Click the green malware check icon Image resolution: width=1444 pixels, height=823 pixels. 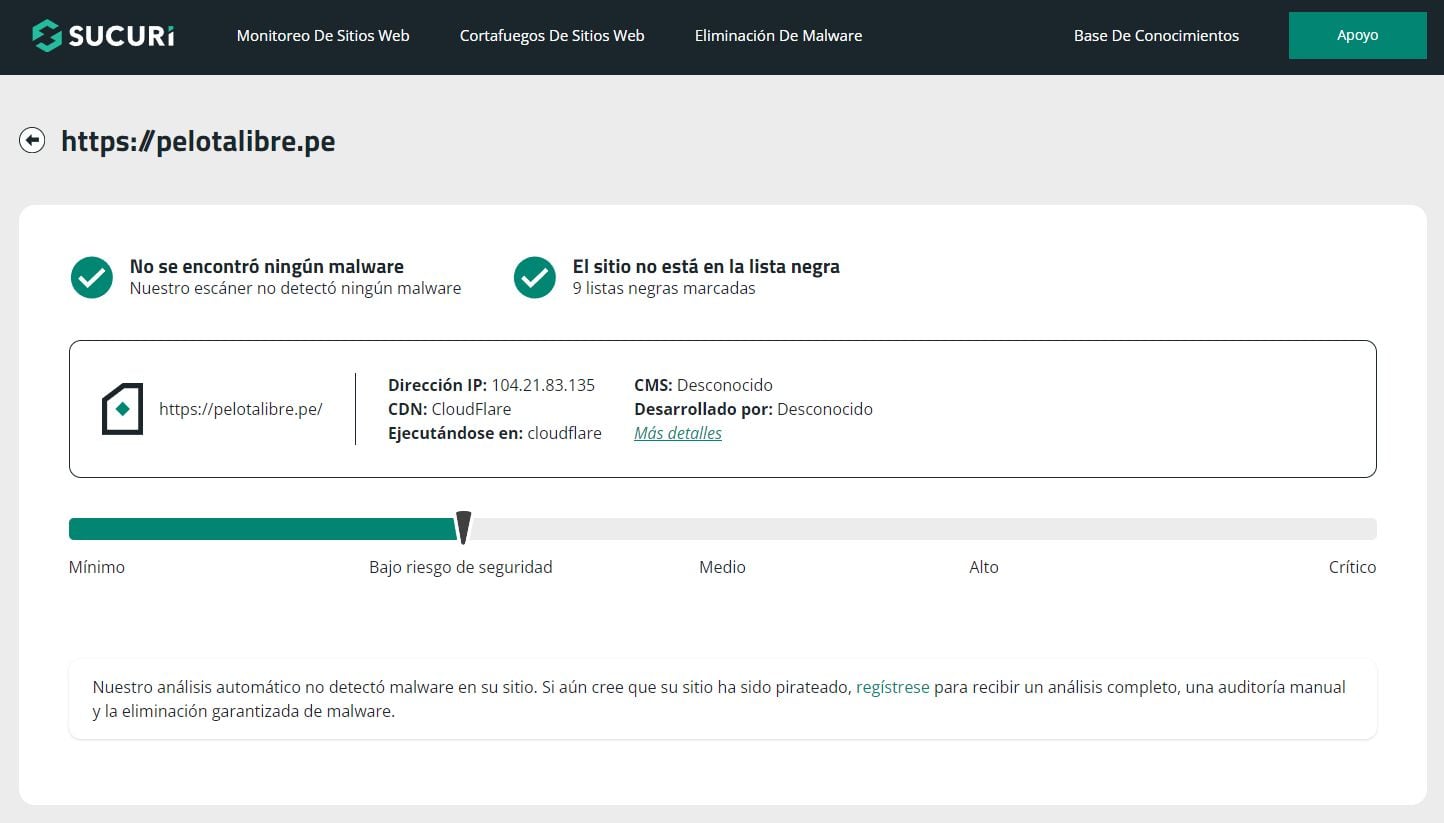92,277
